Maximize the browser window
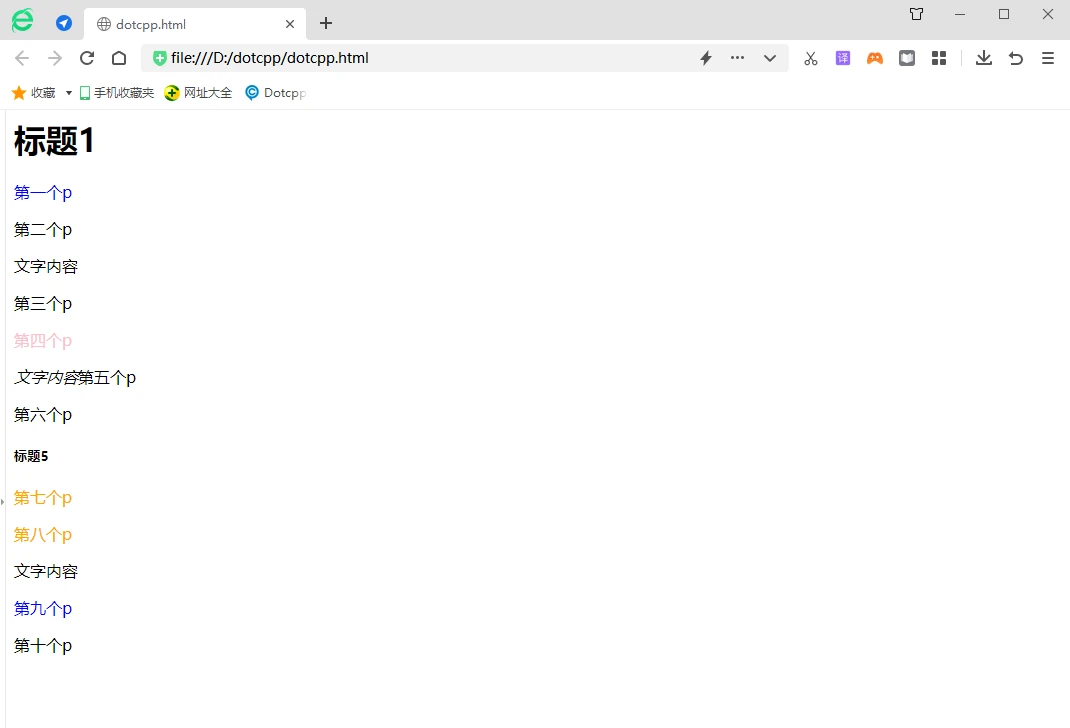 point(1004,14)
